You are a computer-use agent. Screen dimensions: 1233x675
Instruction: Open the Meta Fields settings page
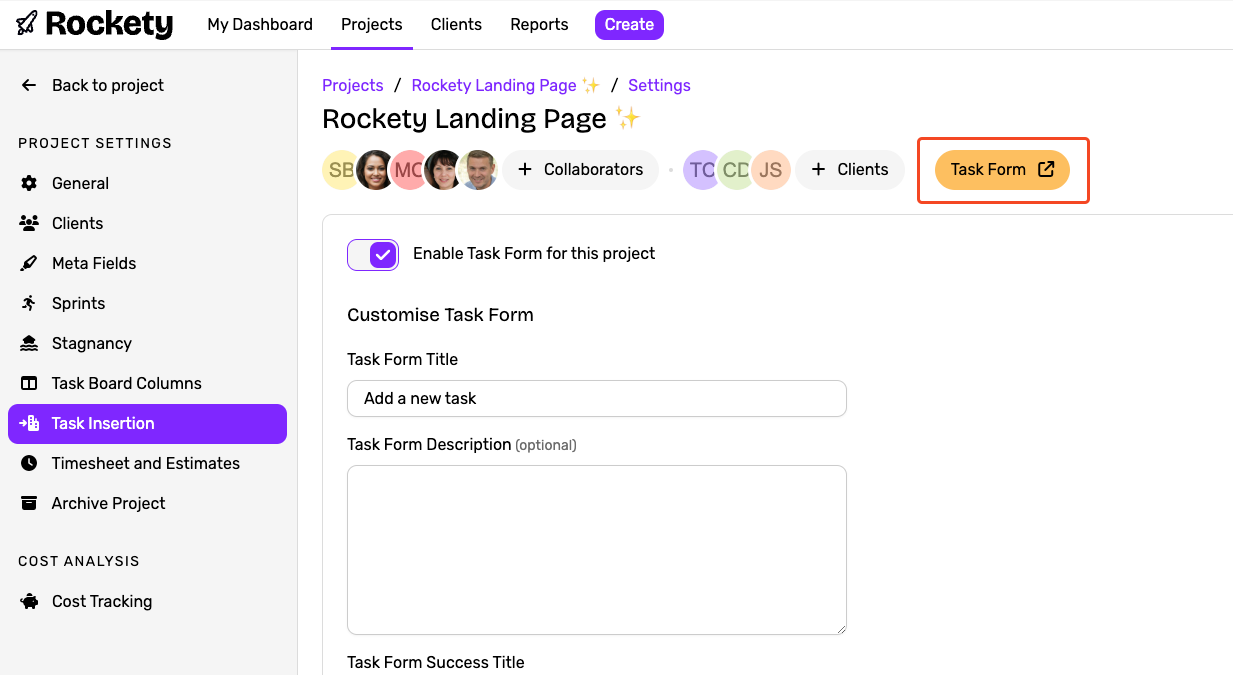tap(147, 263)
